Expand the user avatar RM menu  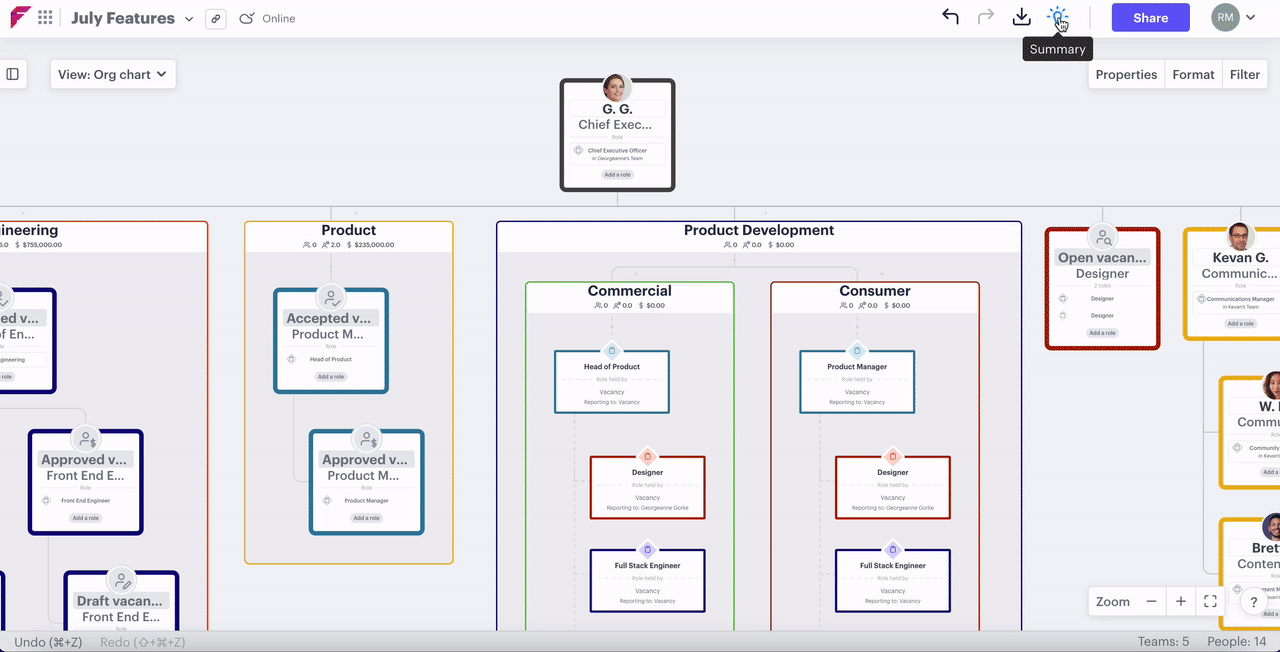tap(1234, 17)
